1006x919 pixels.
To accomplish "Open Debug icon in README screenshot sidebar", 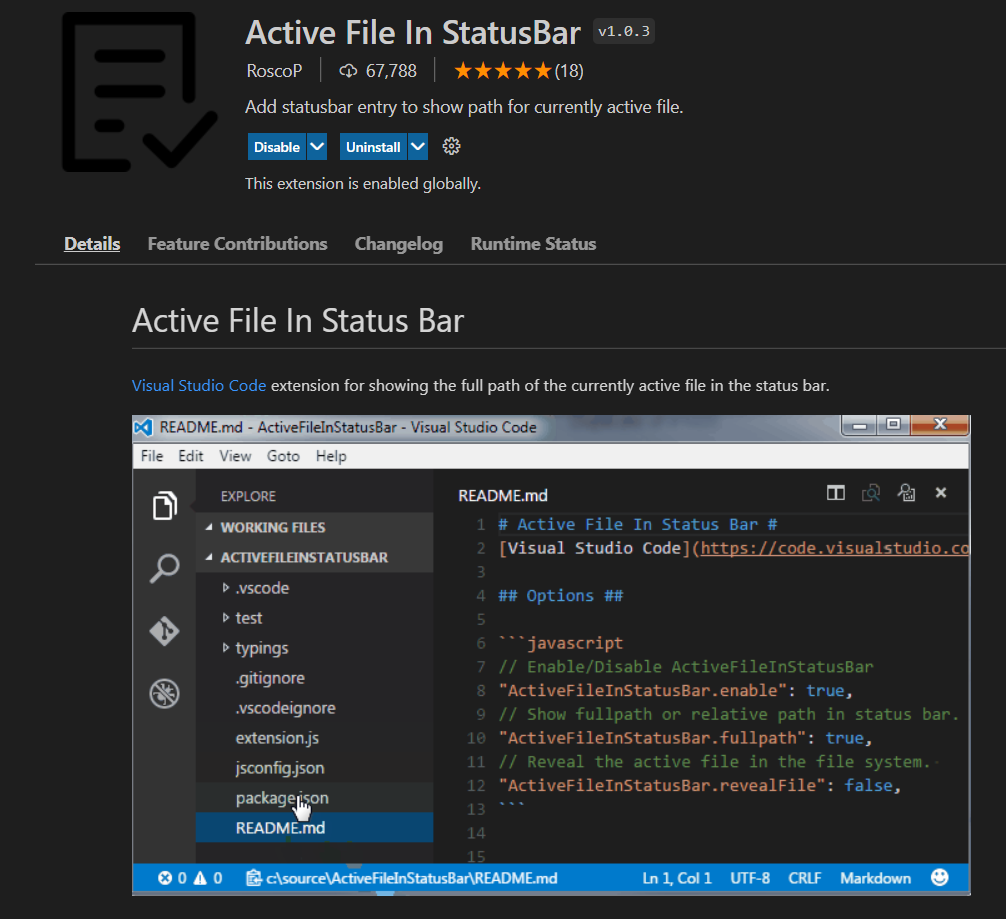I will click(x=165, y=694).
